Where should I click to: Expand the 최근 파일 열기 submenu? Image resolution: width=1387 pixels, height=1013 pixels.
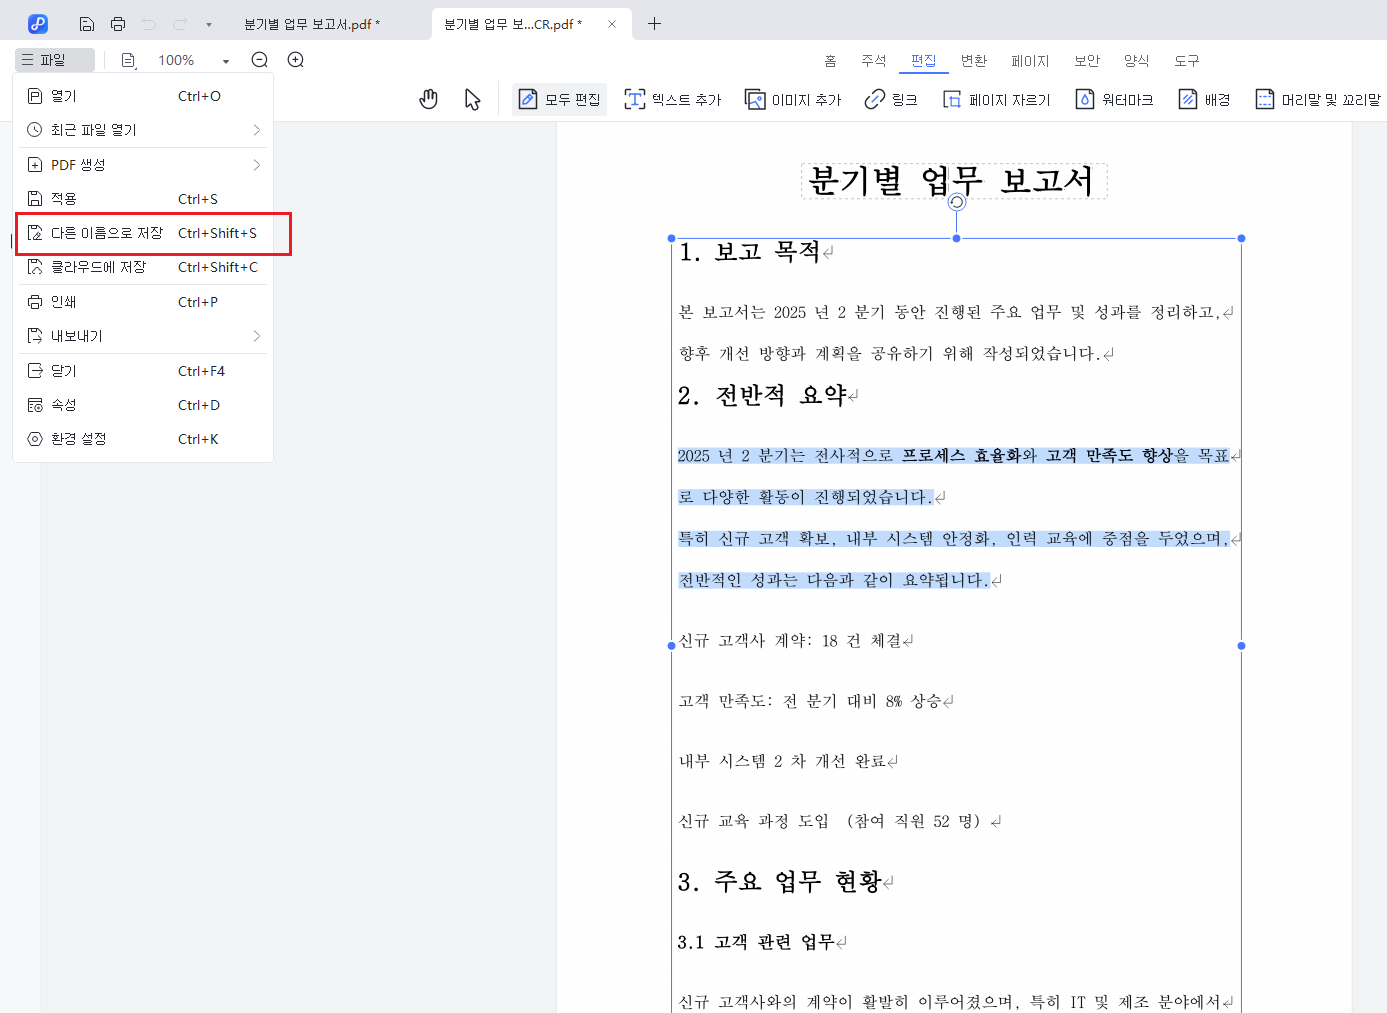(143, 129)
